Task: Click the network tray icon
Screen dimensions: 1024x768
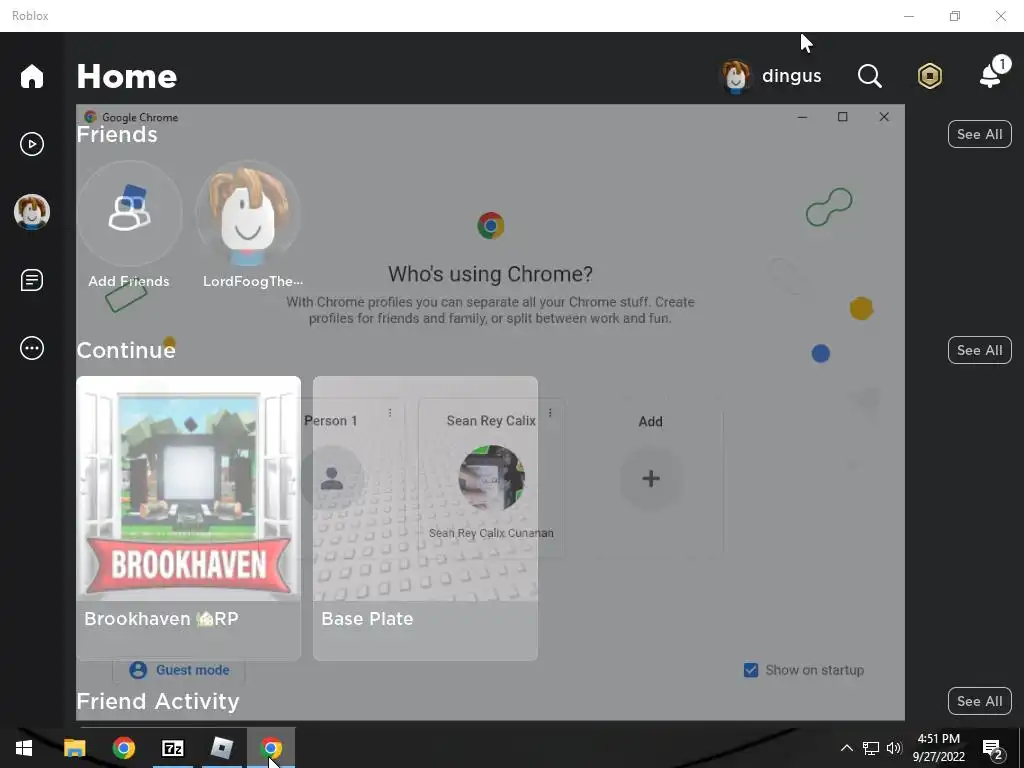Action: point(871,748)
